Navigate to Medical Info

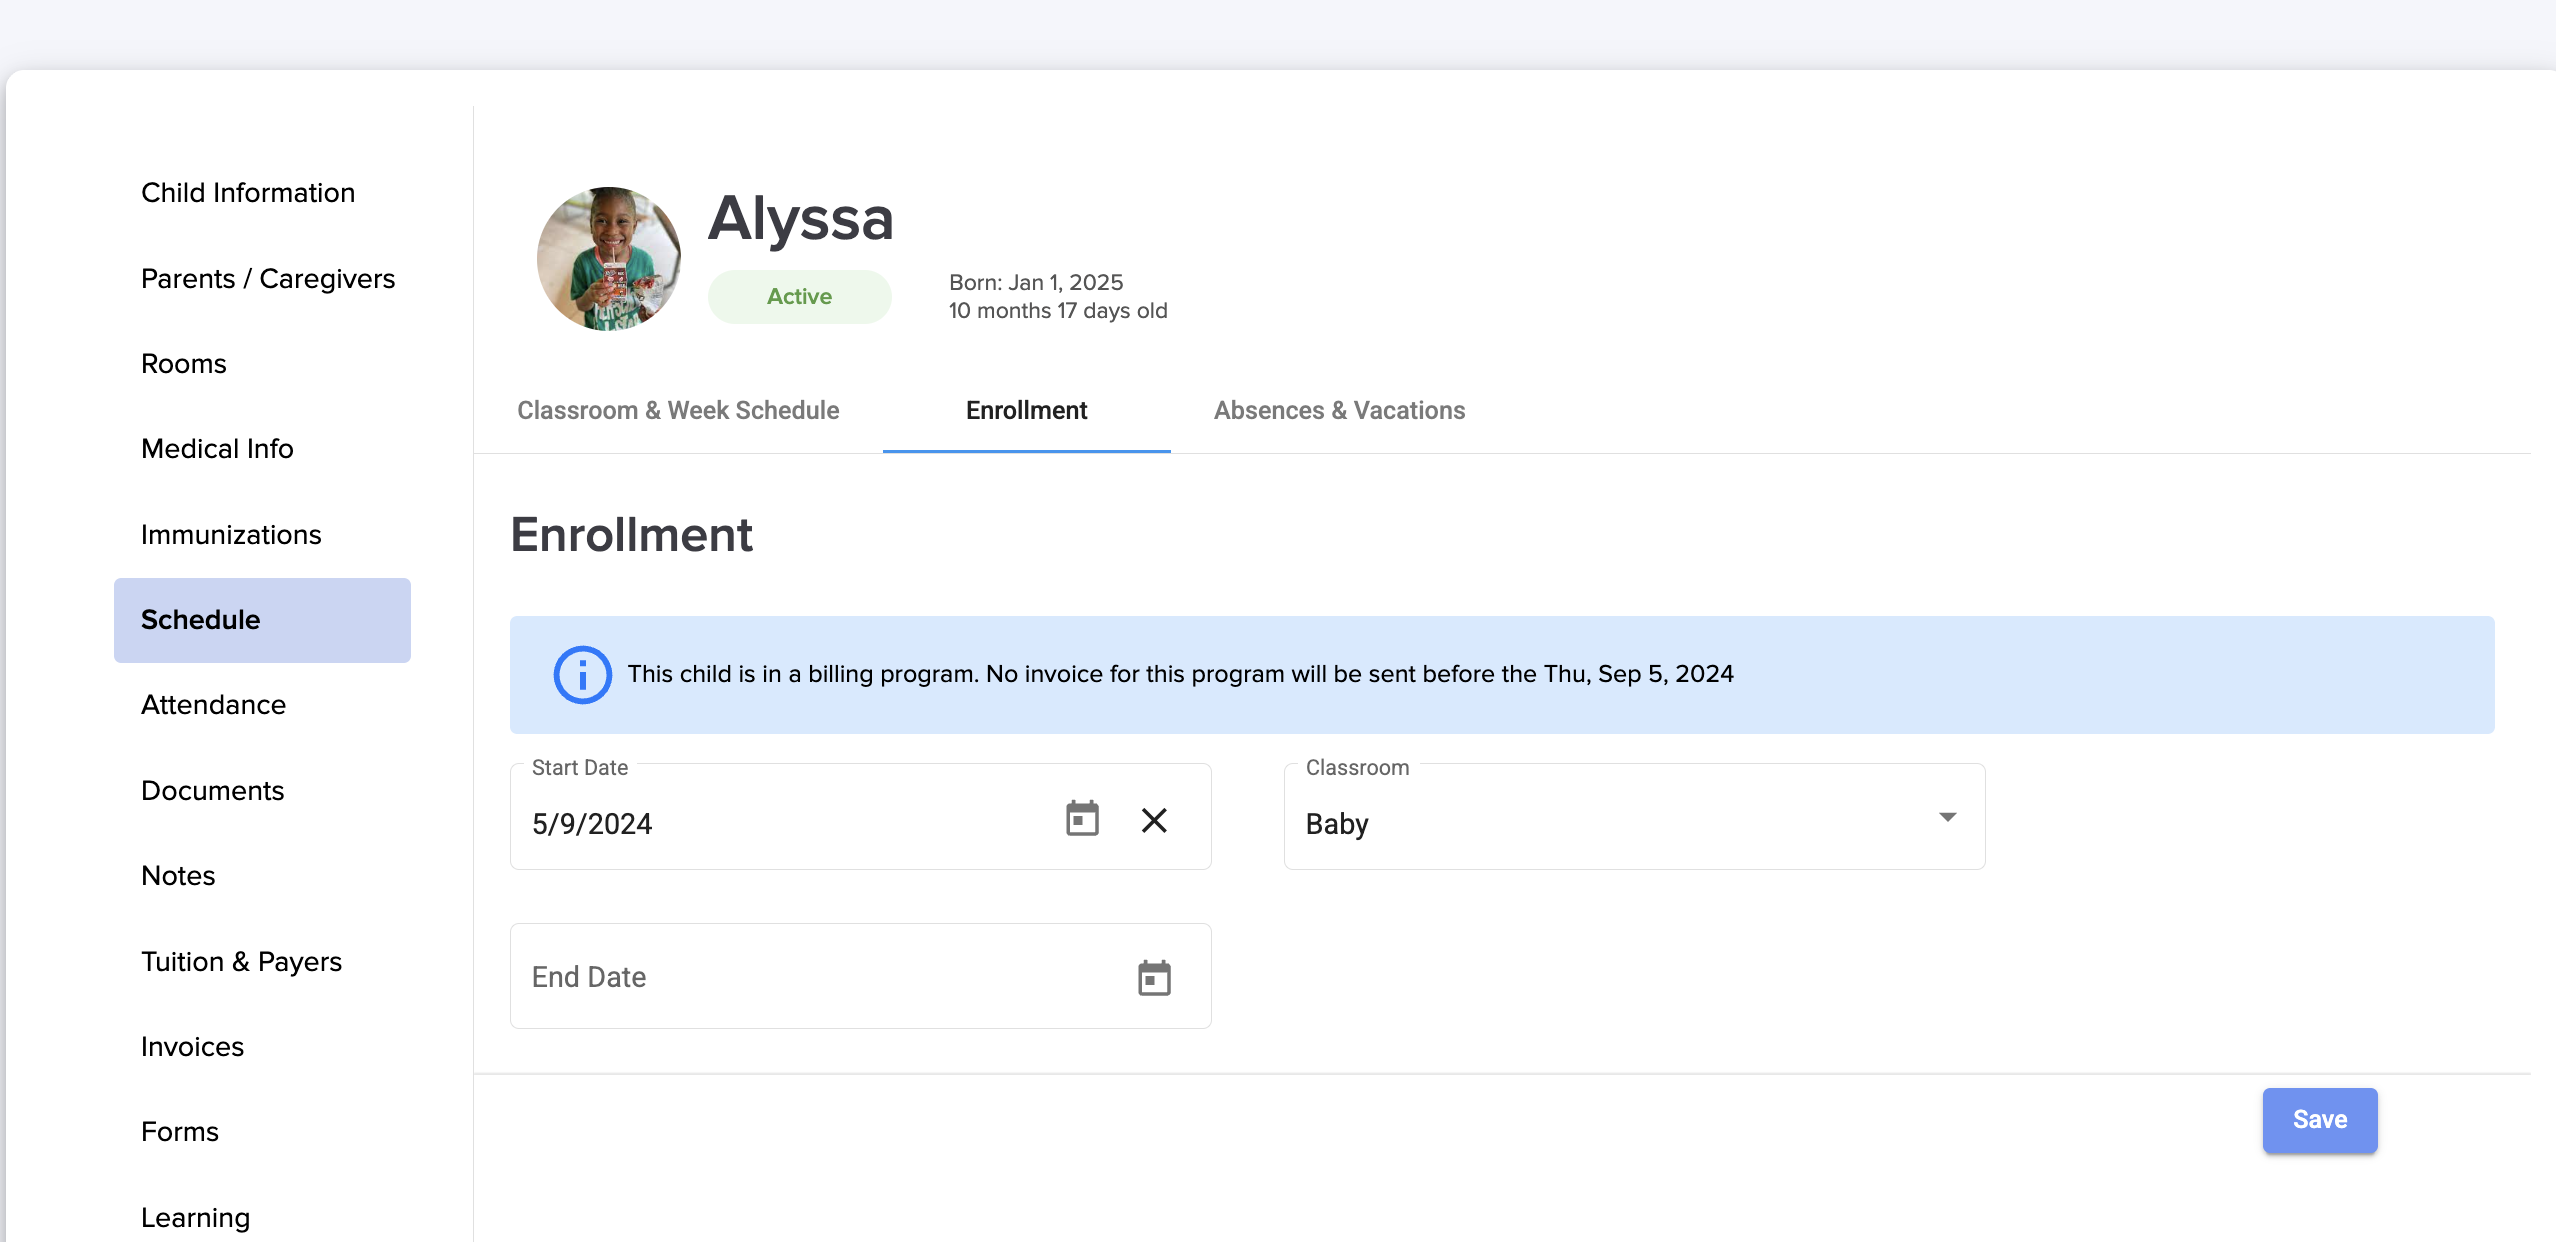pyautogui.click(x=217, y=449)
